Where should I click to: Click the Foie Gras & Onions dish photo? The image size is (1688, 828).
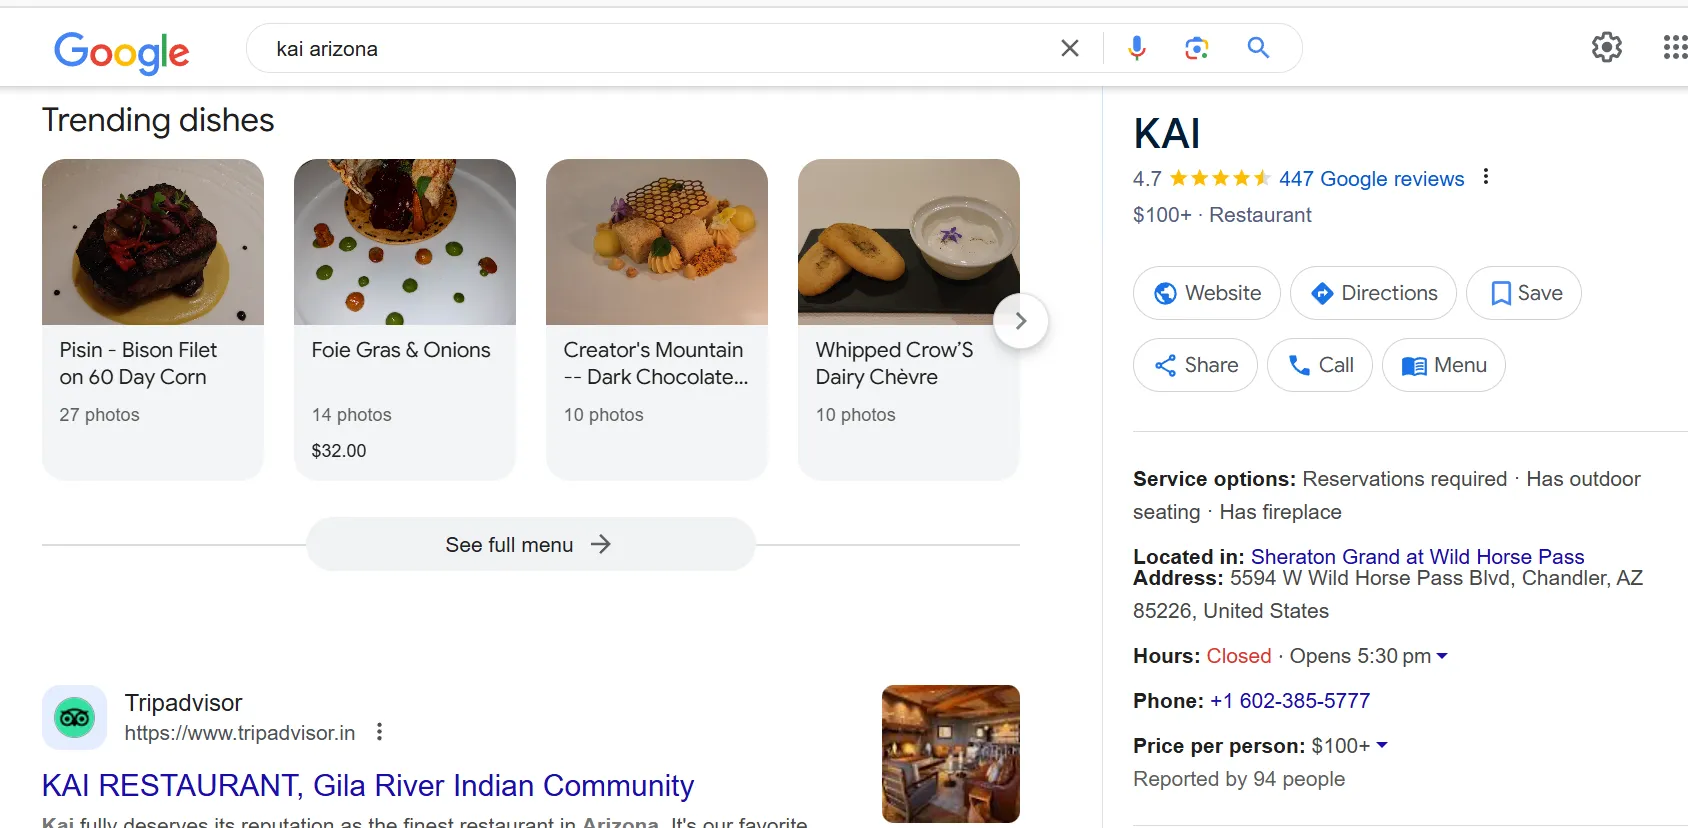(x=404, y=242)
